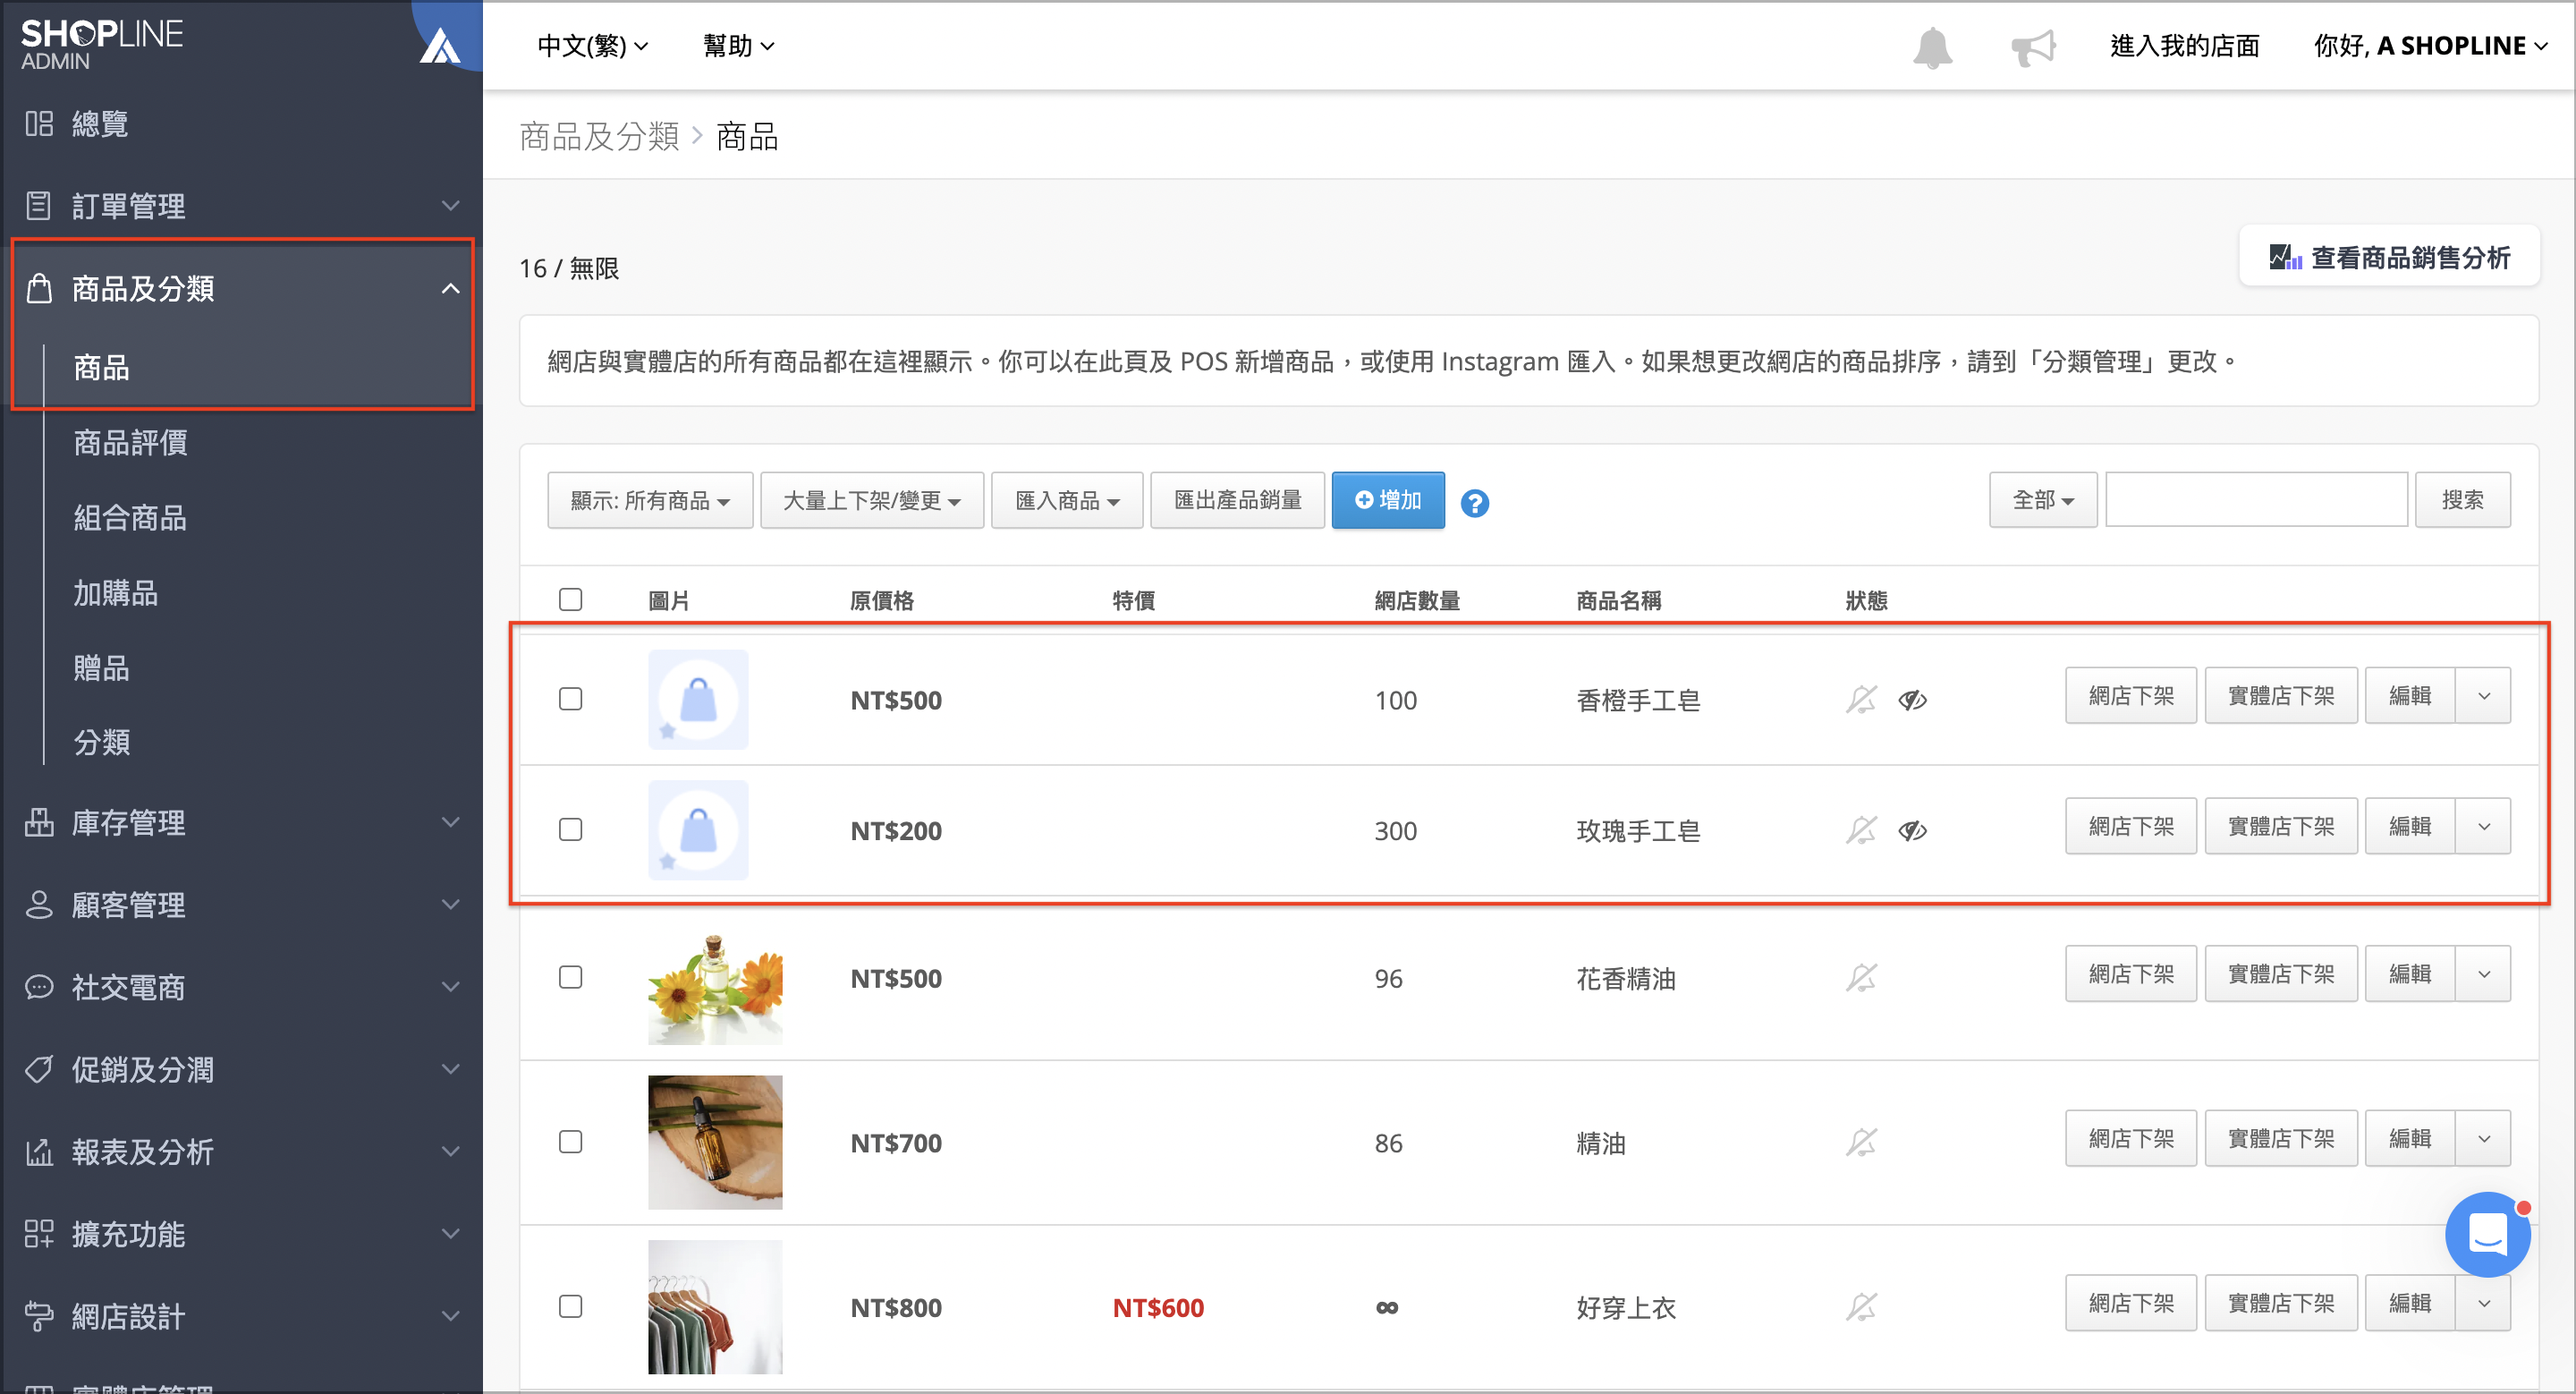
Task: Open the 顯示: 所有商品 filter dropdown
Action: [x=650, y=500]
